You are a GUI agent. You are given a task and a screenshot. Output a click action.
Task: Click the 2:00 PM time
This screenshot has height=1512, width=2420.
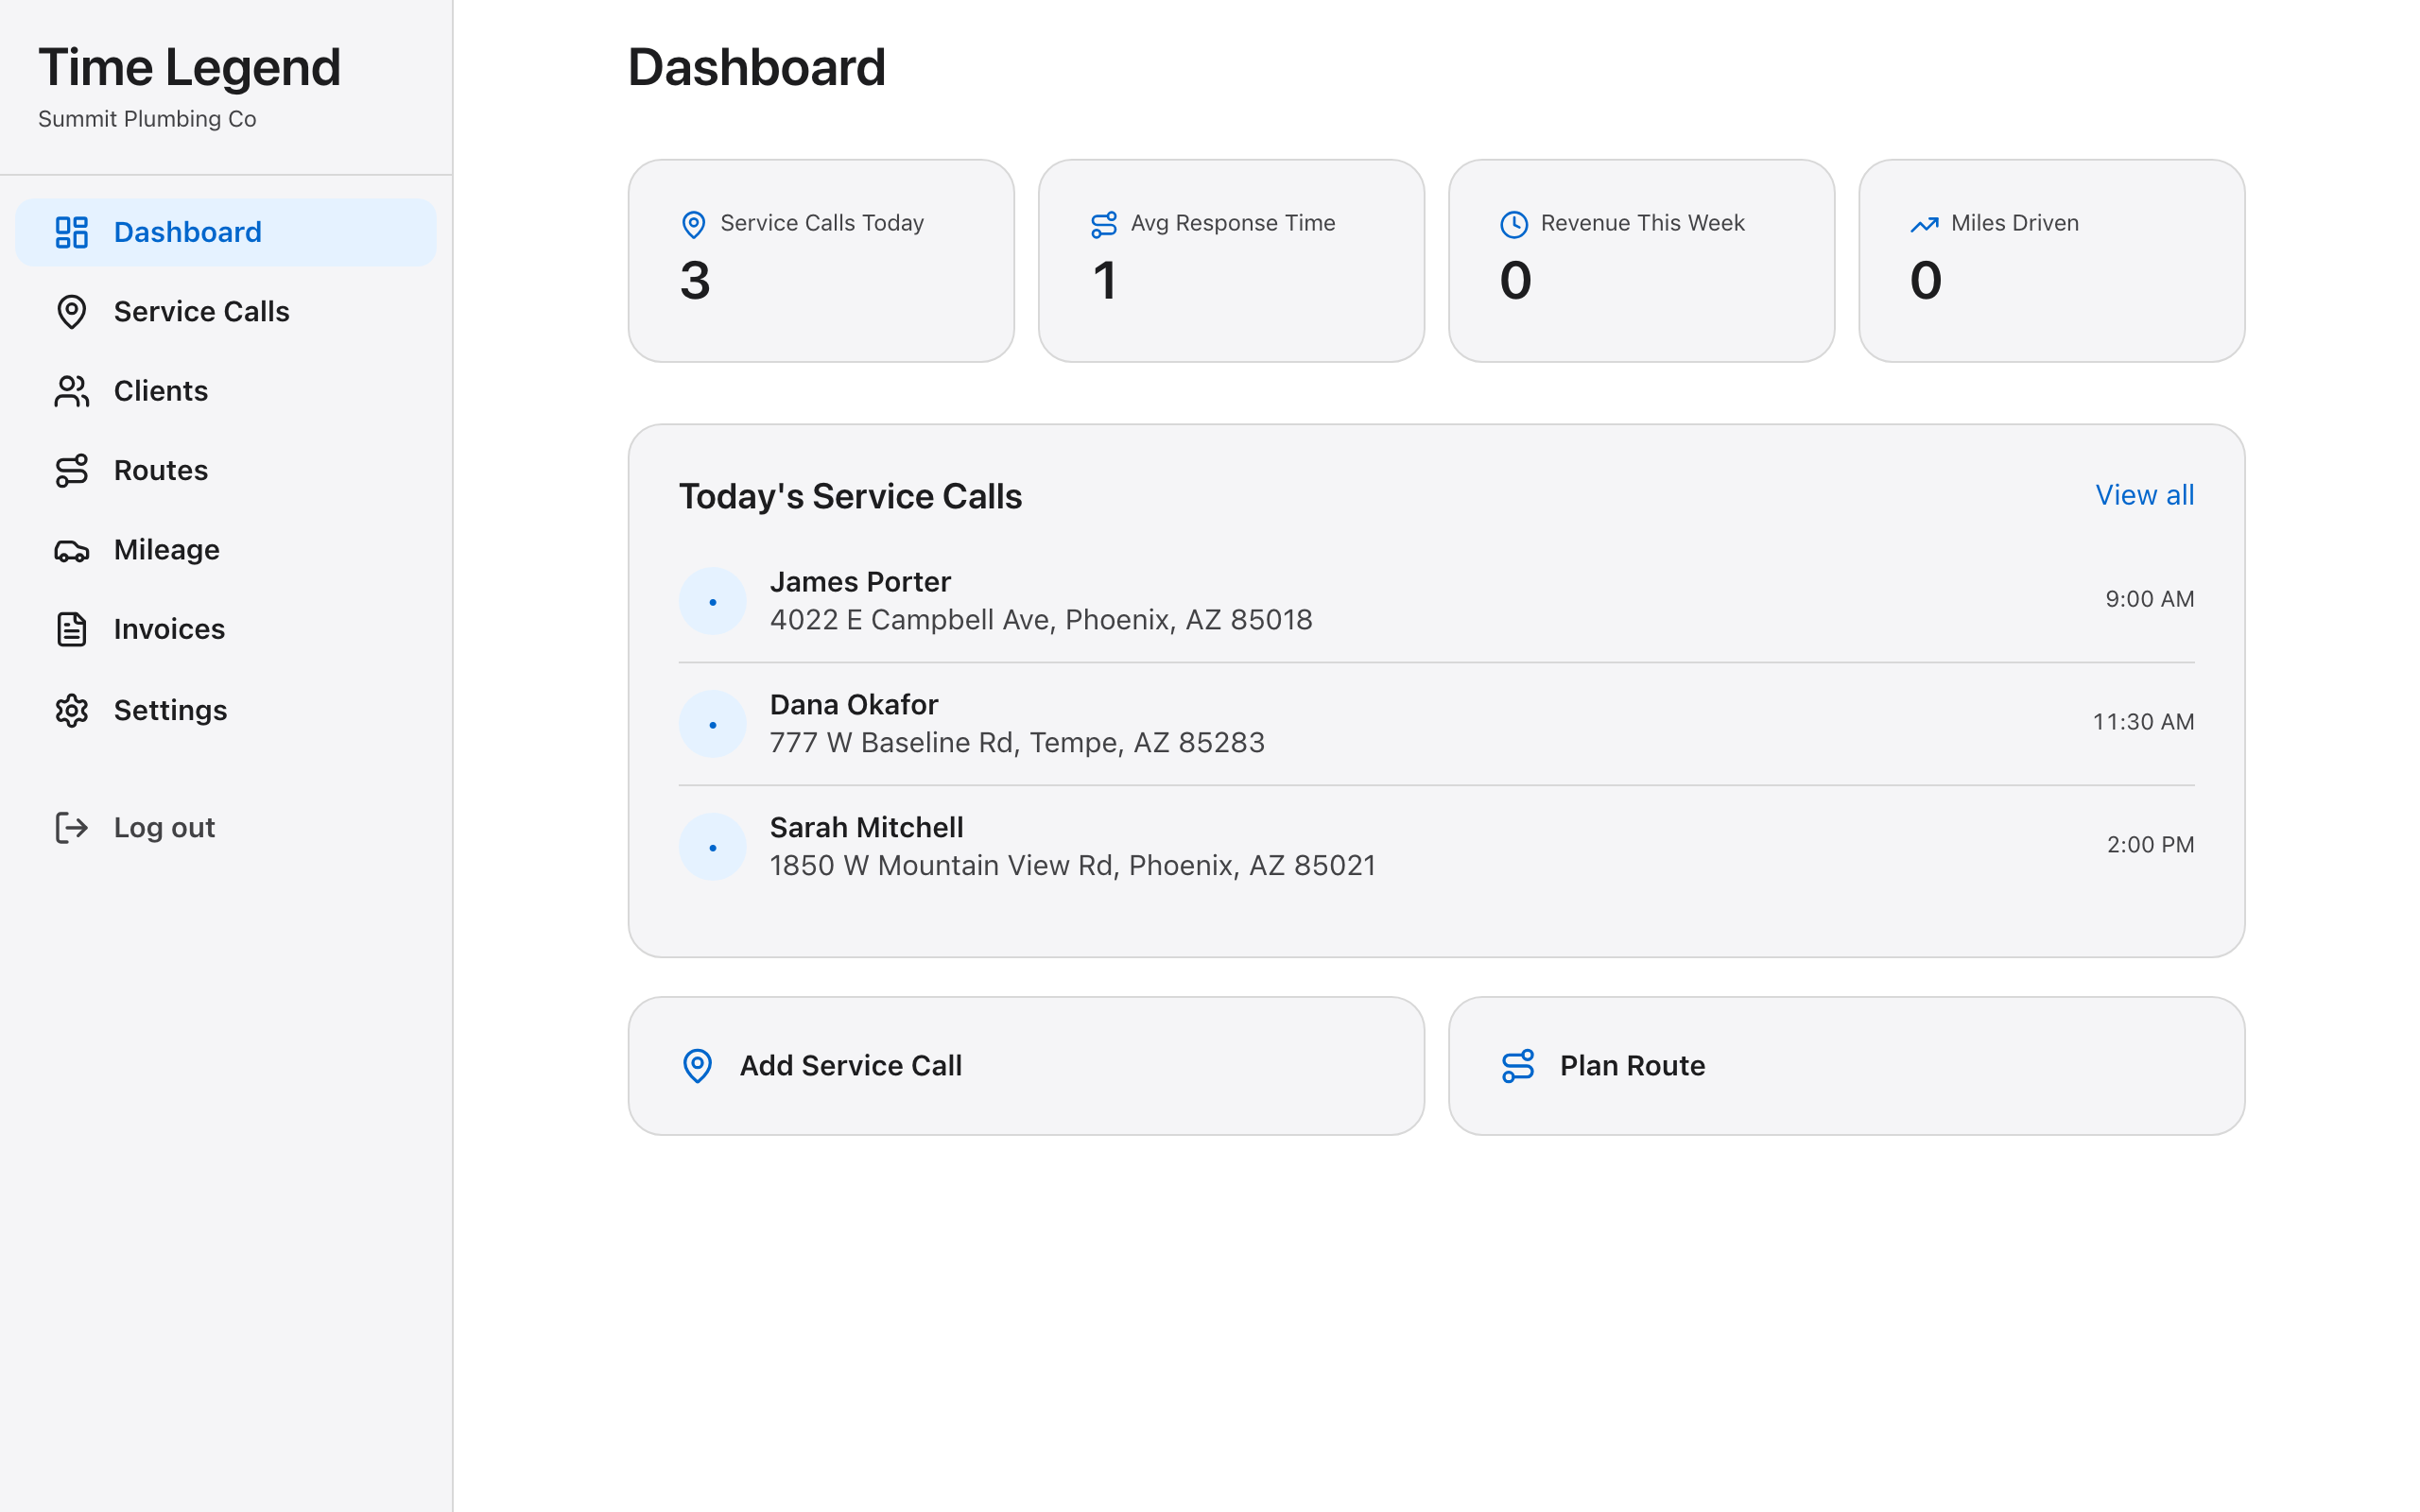pos(2150,845)
